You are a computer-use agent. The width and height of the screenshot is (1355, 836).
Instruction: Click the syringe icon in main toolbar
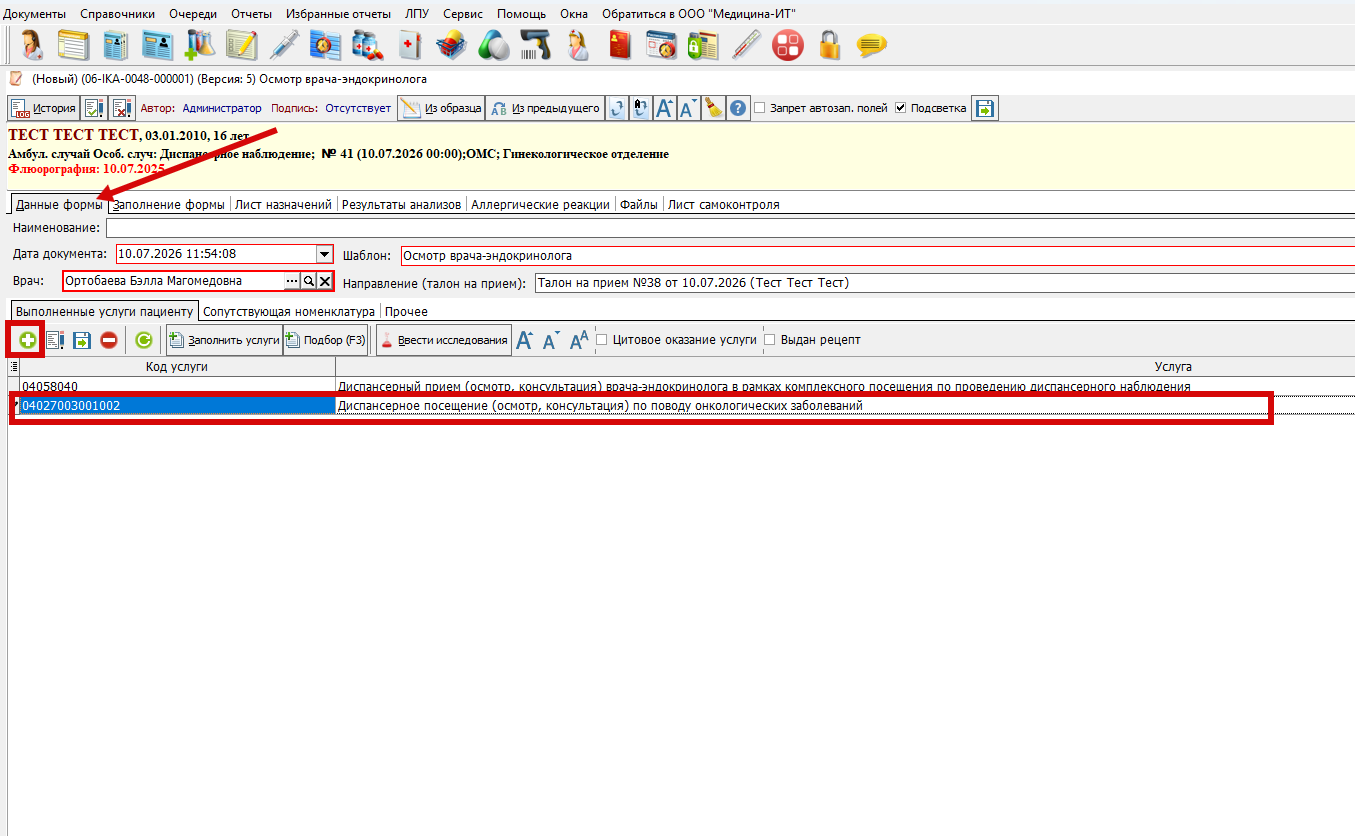coord(284,44)
